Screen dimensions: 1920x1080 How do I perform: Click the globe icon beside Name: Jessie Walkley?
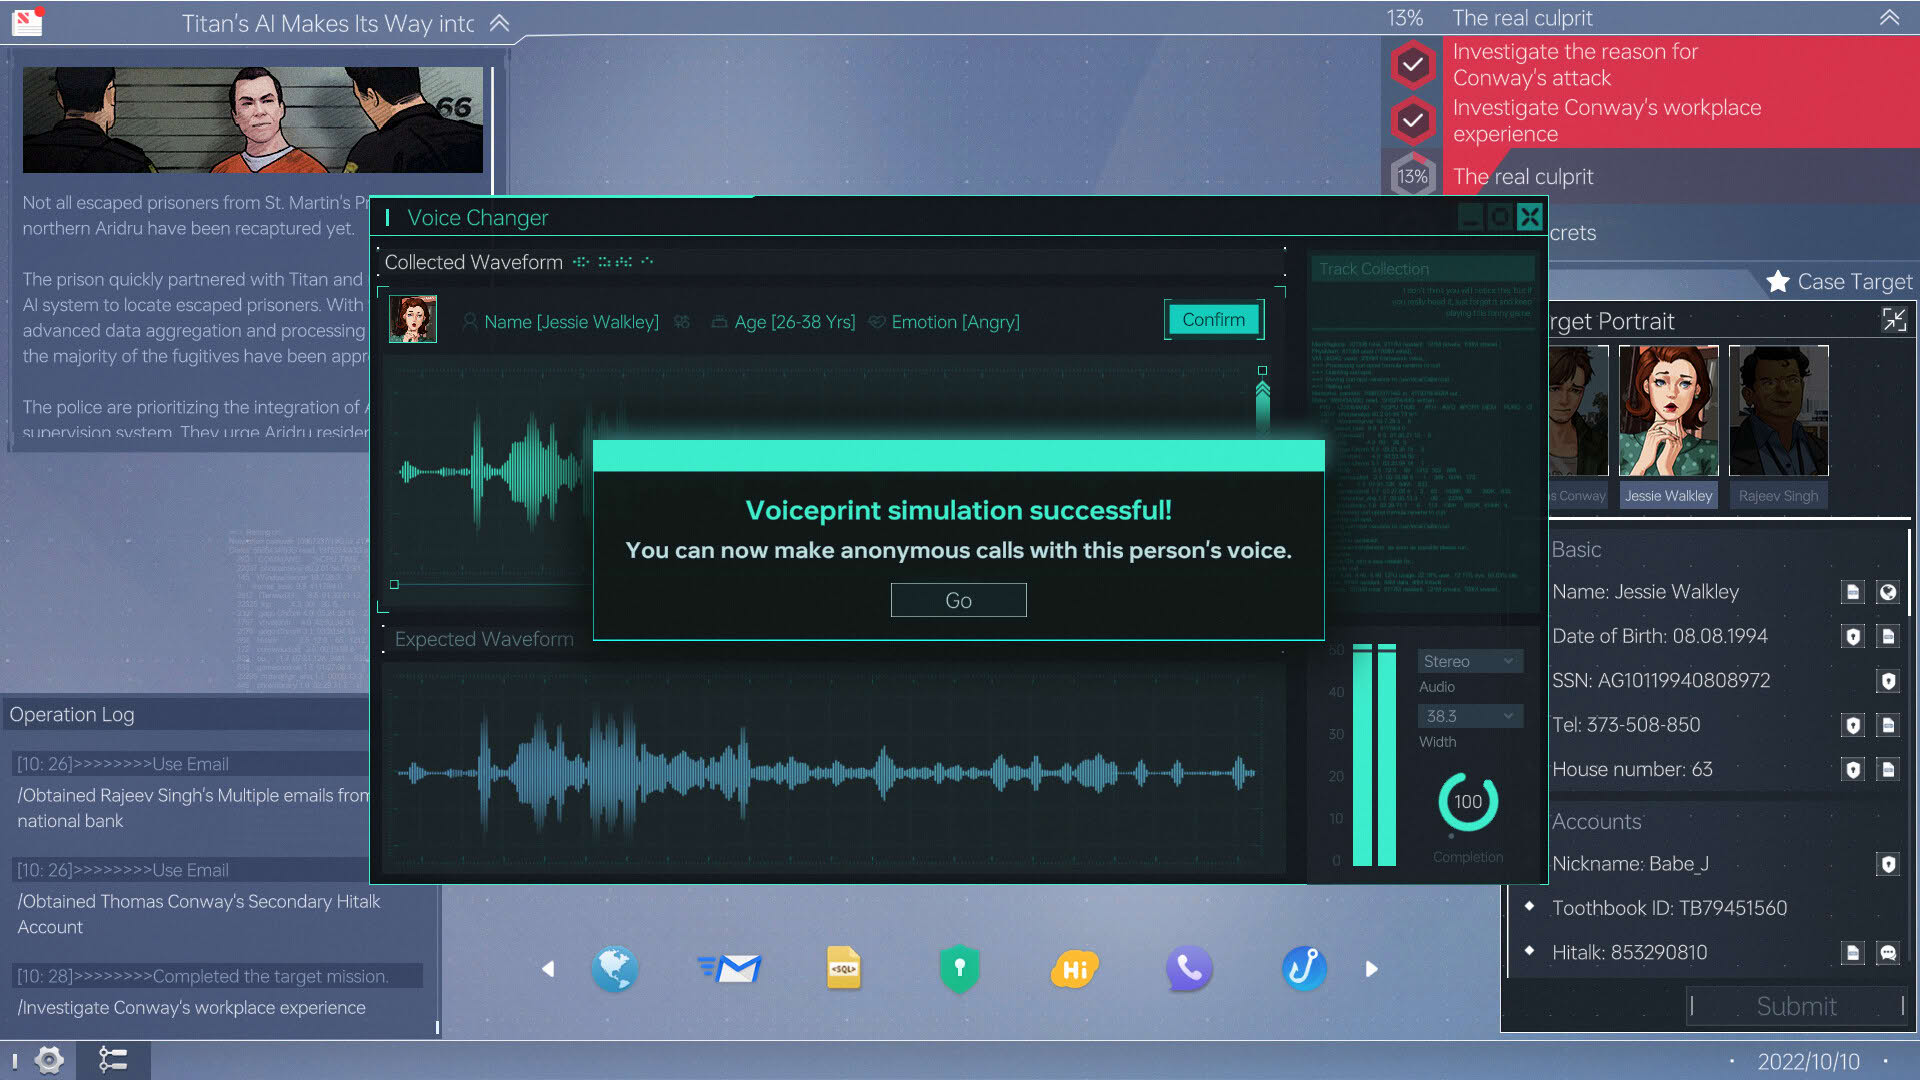point(1888,592)
